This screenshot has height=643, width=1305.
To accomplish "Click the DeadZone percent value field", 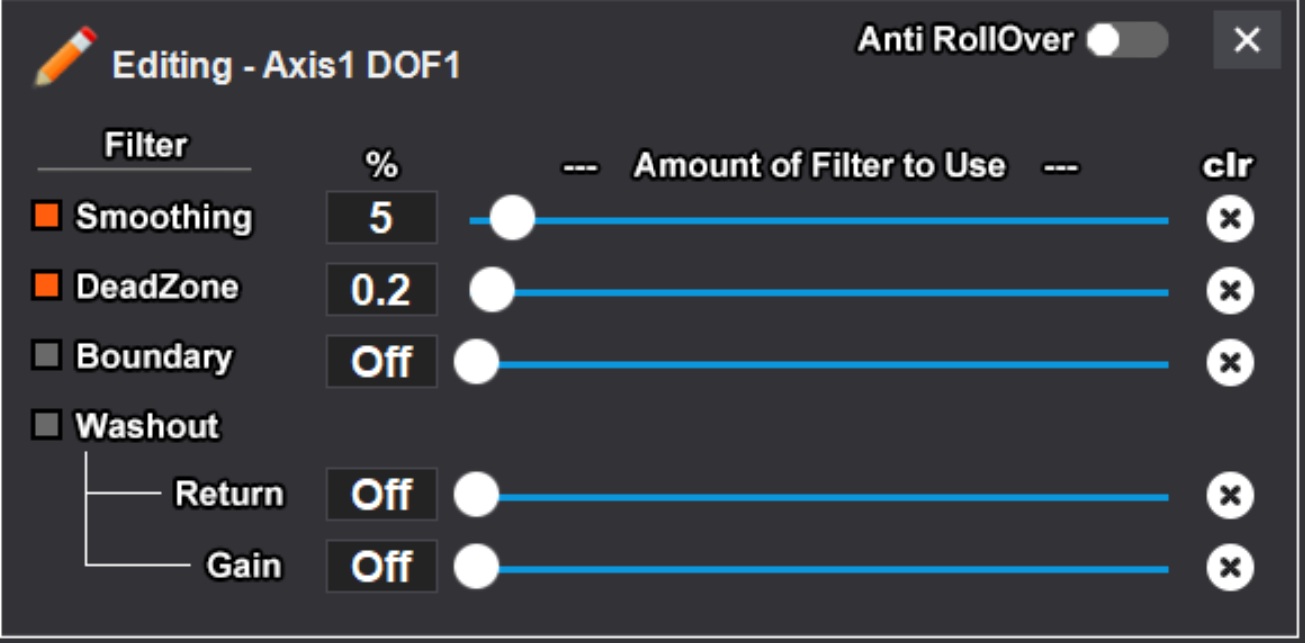I will [x=381, y=290].
